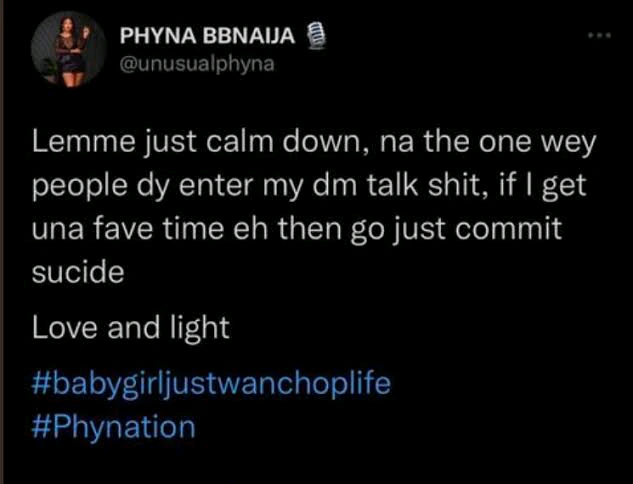Open the #Phynation hashtag
Viewport: 633px width, 484px height.
113,427
